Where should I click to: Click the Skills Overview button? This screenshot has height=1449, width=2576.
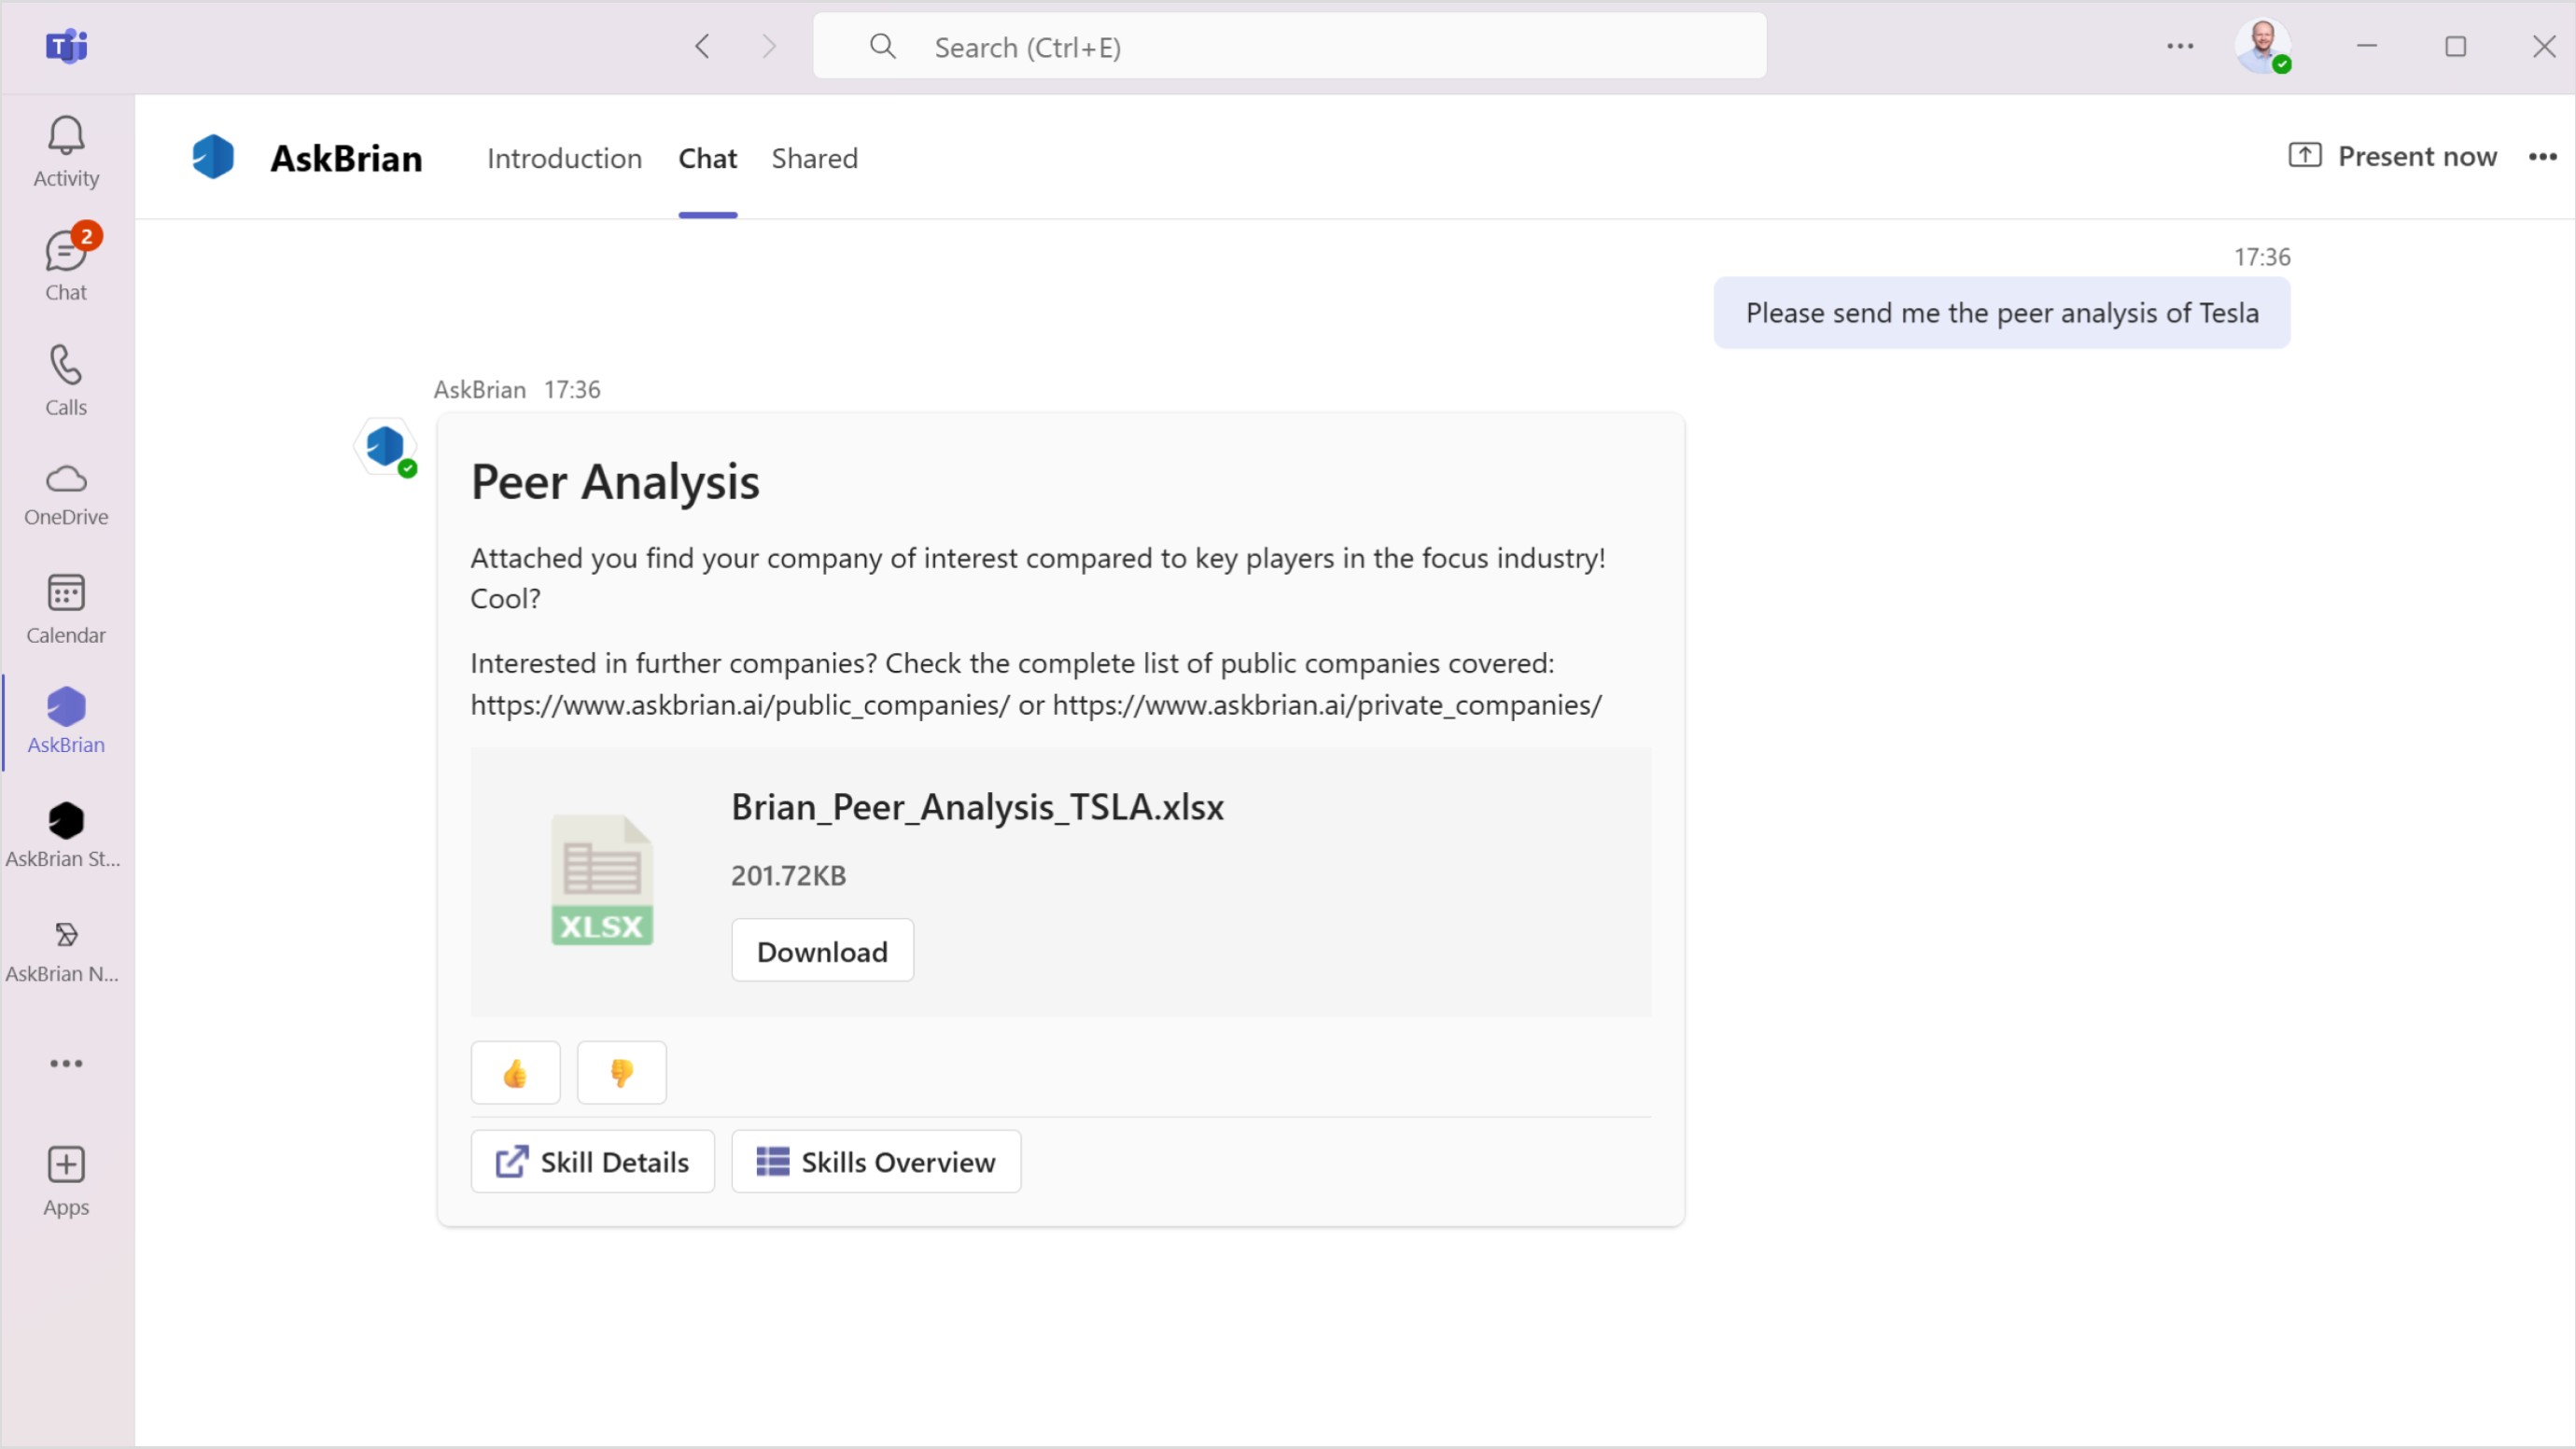coord(876,1162)
